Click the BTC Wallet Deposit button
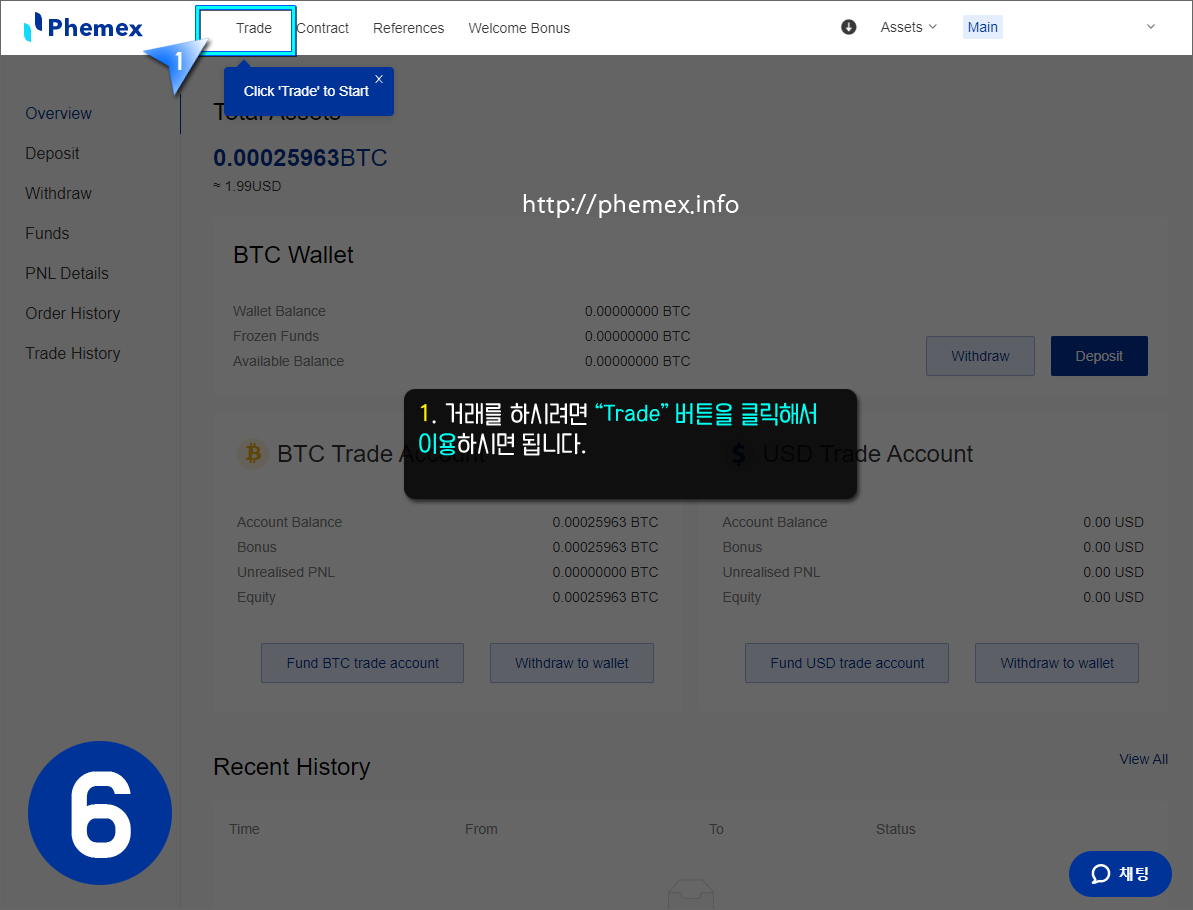 coord(1099,356)
